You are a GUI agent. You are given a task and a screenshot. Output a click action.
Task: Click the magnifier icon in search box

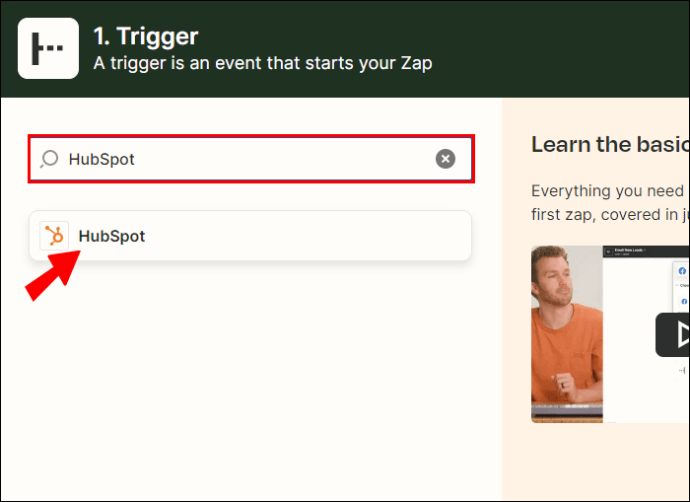click(49, 159)
